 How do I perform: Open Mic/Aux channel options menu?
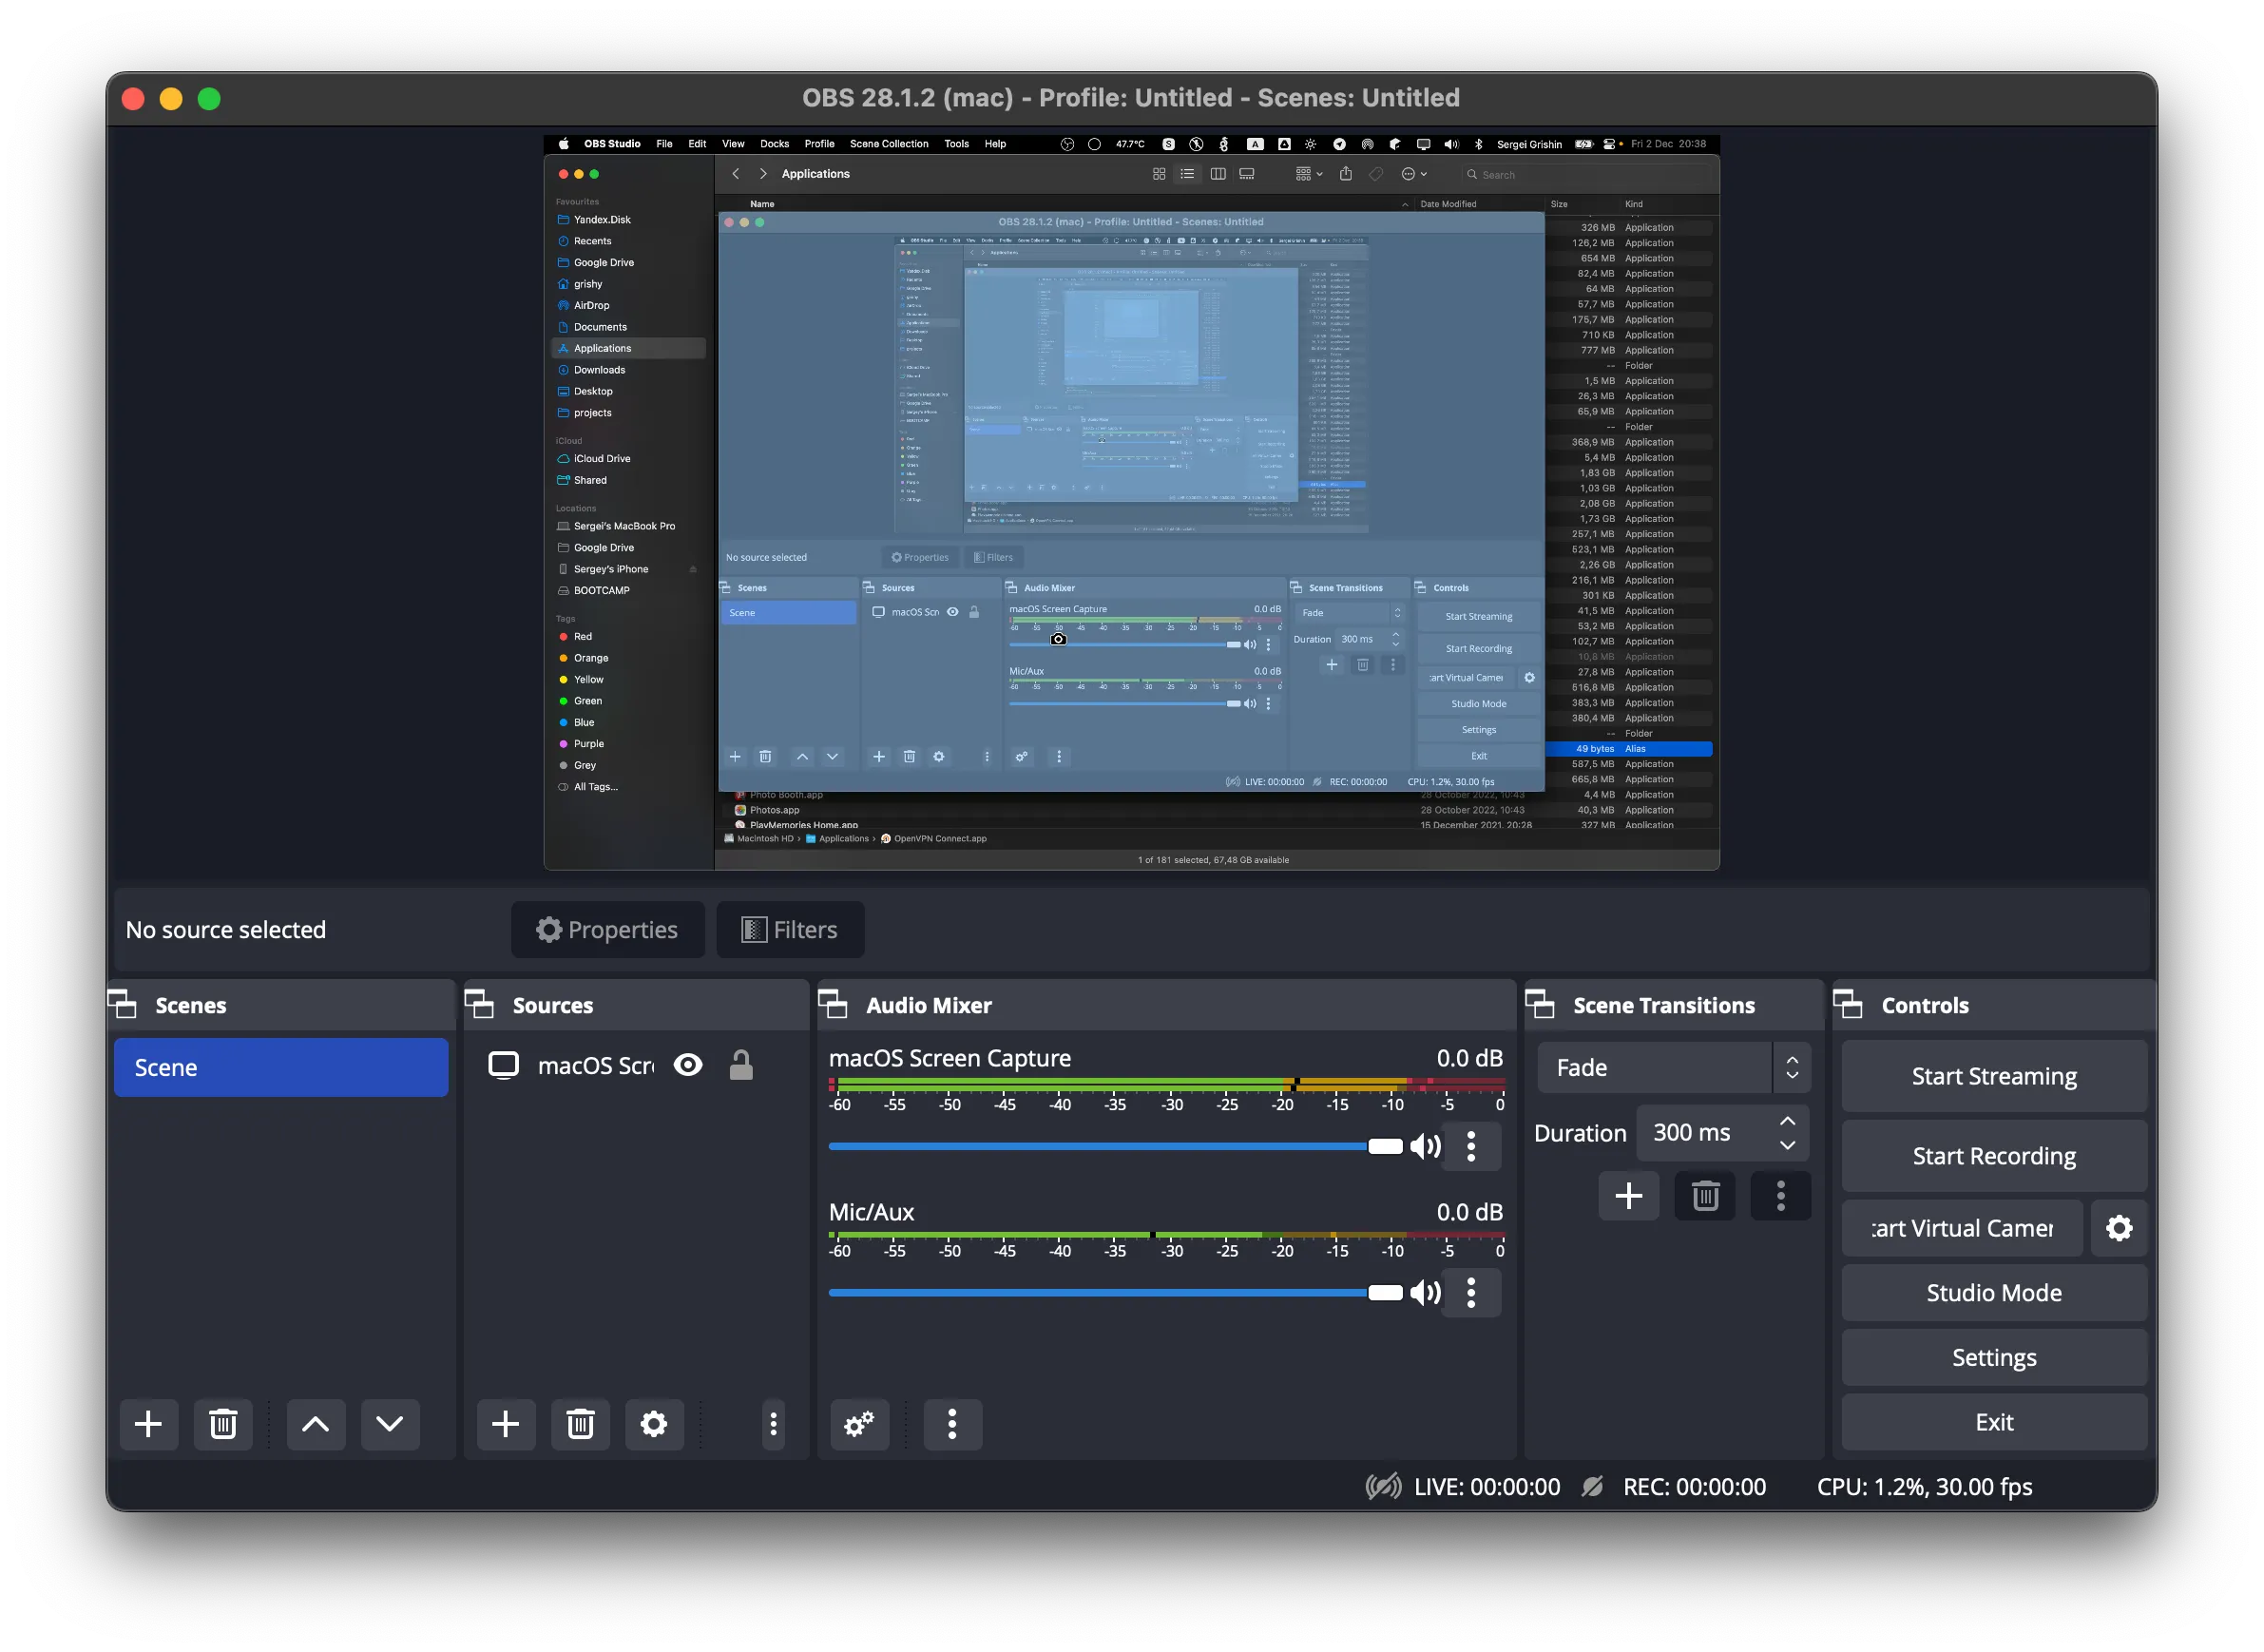point(1471,1293)
